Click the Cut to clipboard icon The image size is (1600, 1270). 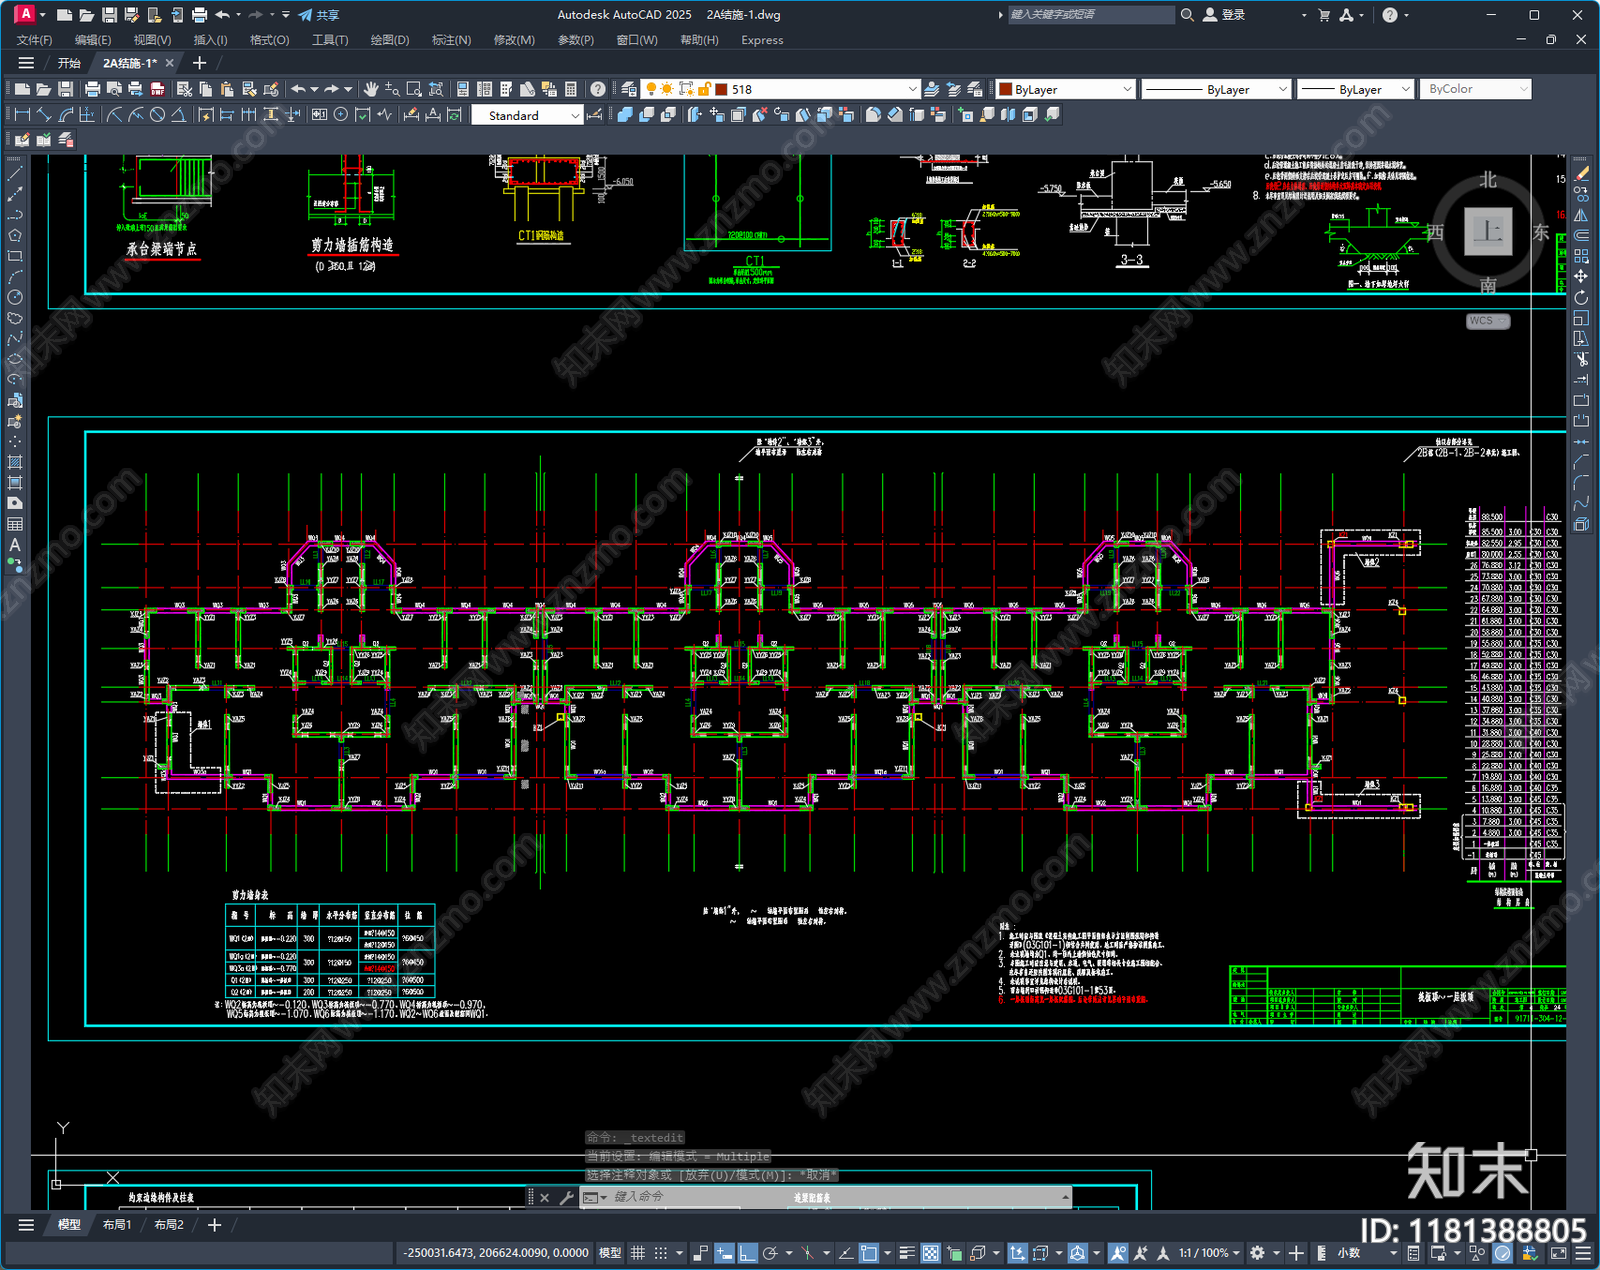pos(184,89)
